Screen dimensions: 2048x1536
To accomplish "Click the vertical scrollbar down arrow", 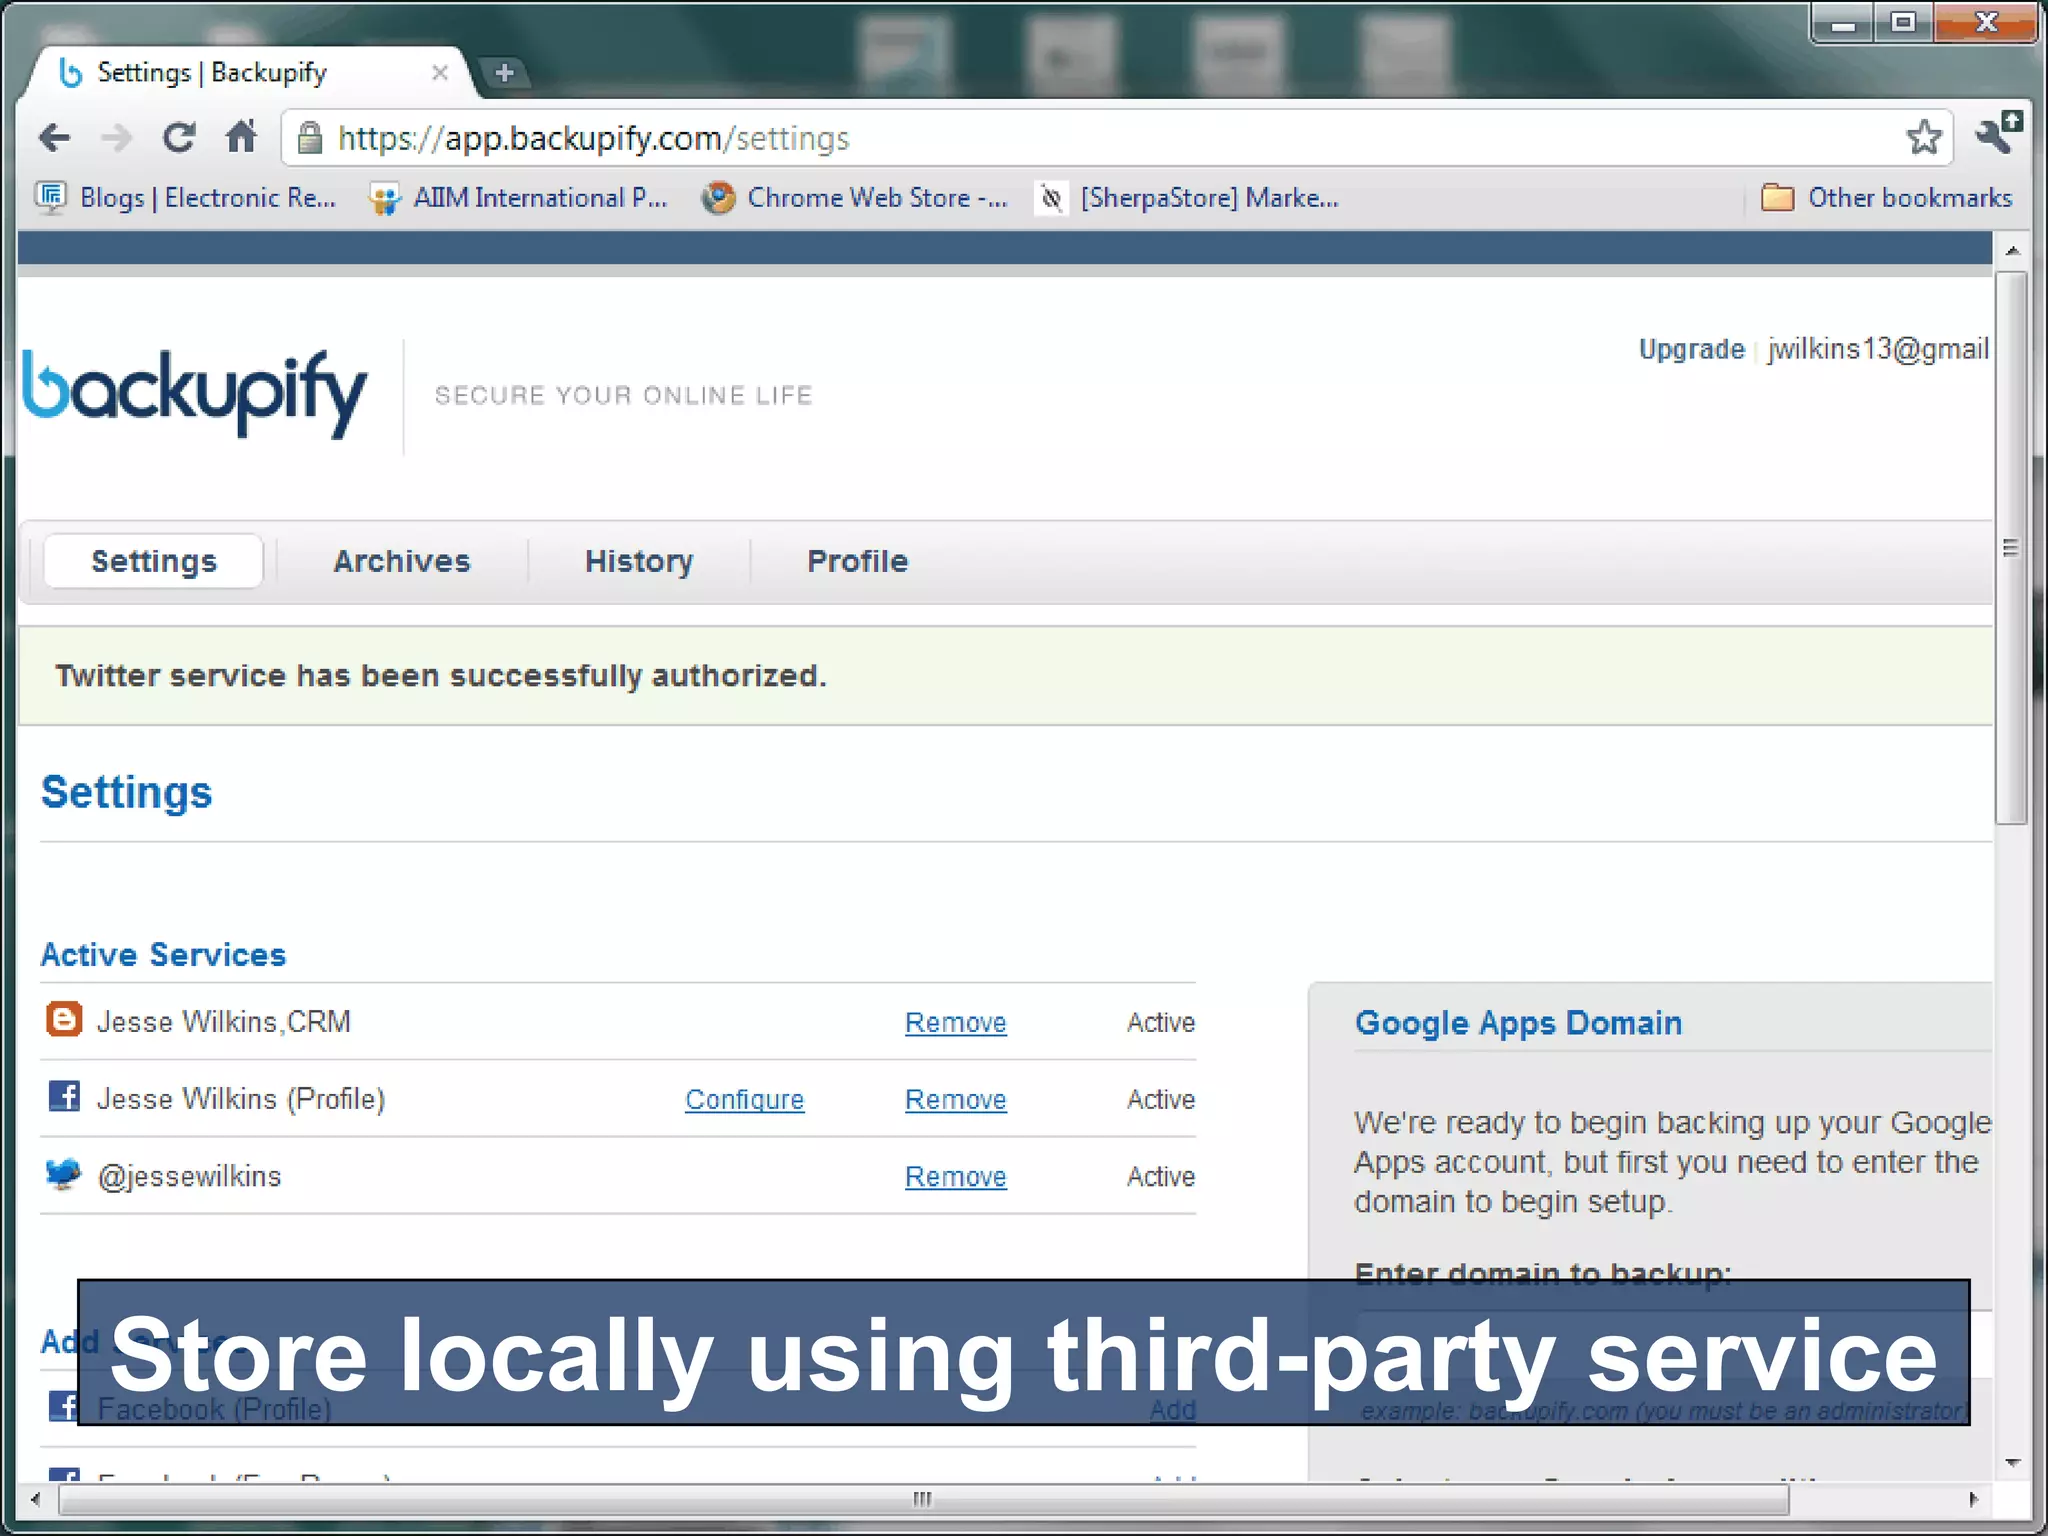I will click(2012, 1463).
